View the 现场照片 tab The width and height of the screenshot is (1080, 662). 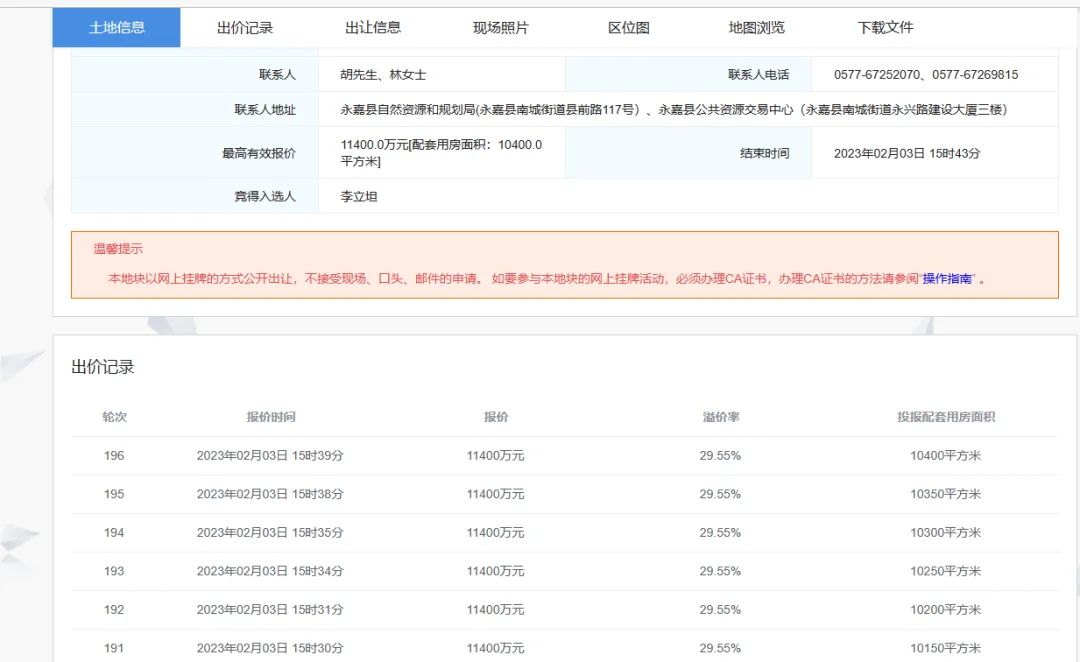(501, 28)
